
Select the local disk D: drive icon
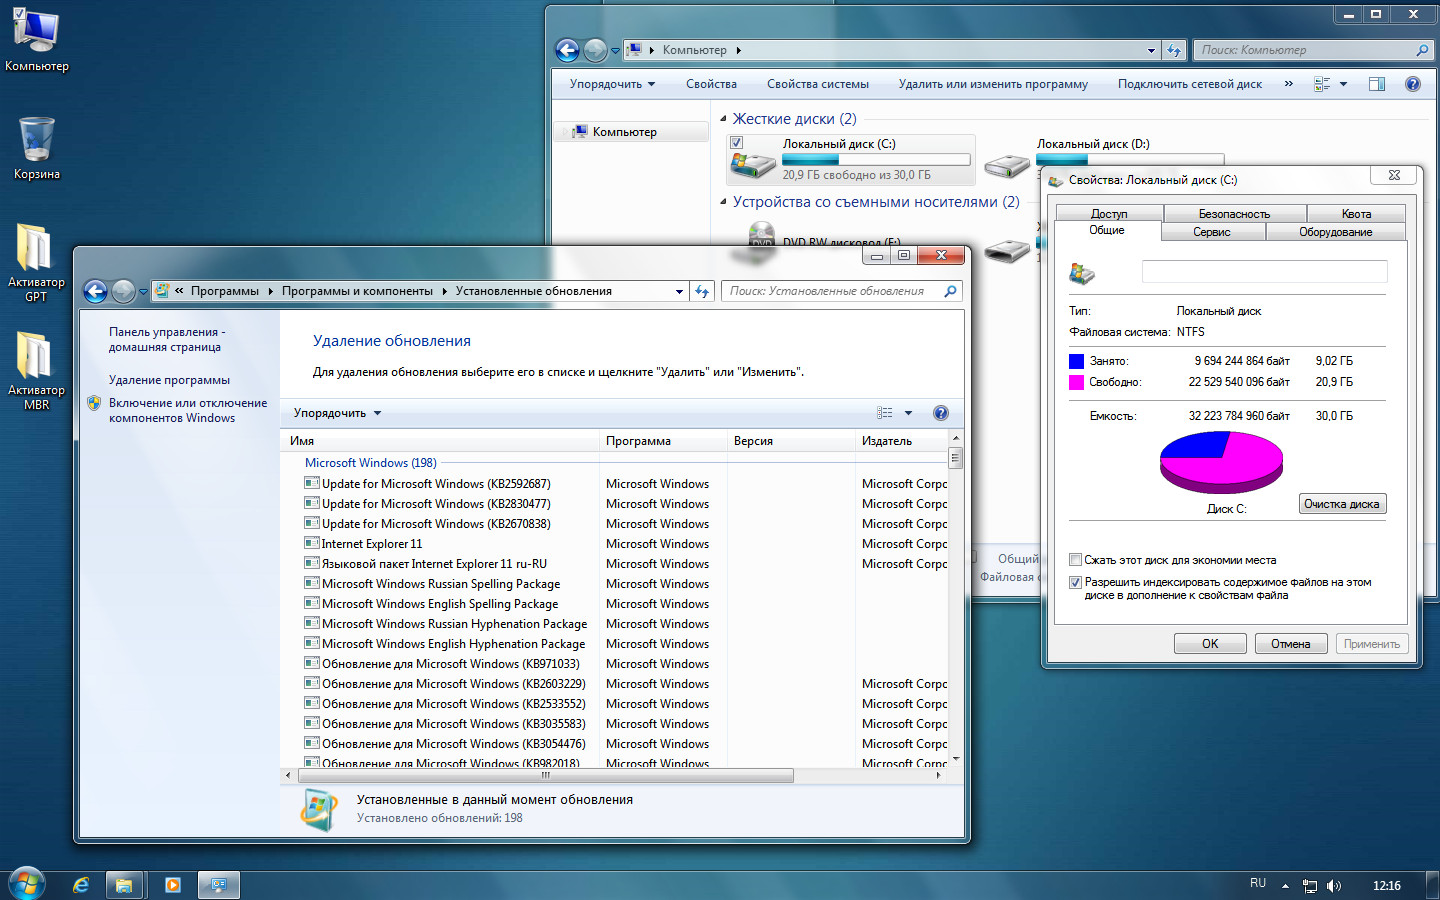(1007, 165)
